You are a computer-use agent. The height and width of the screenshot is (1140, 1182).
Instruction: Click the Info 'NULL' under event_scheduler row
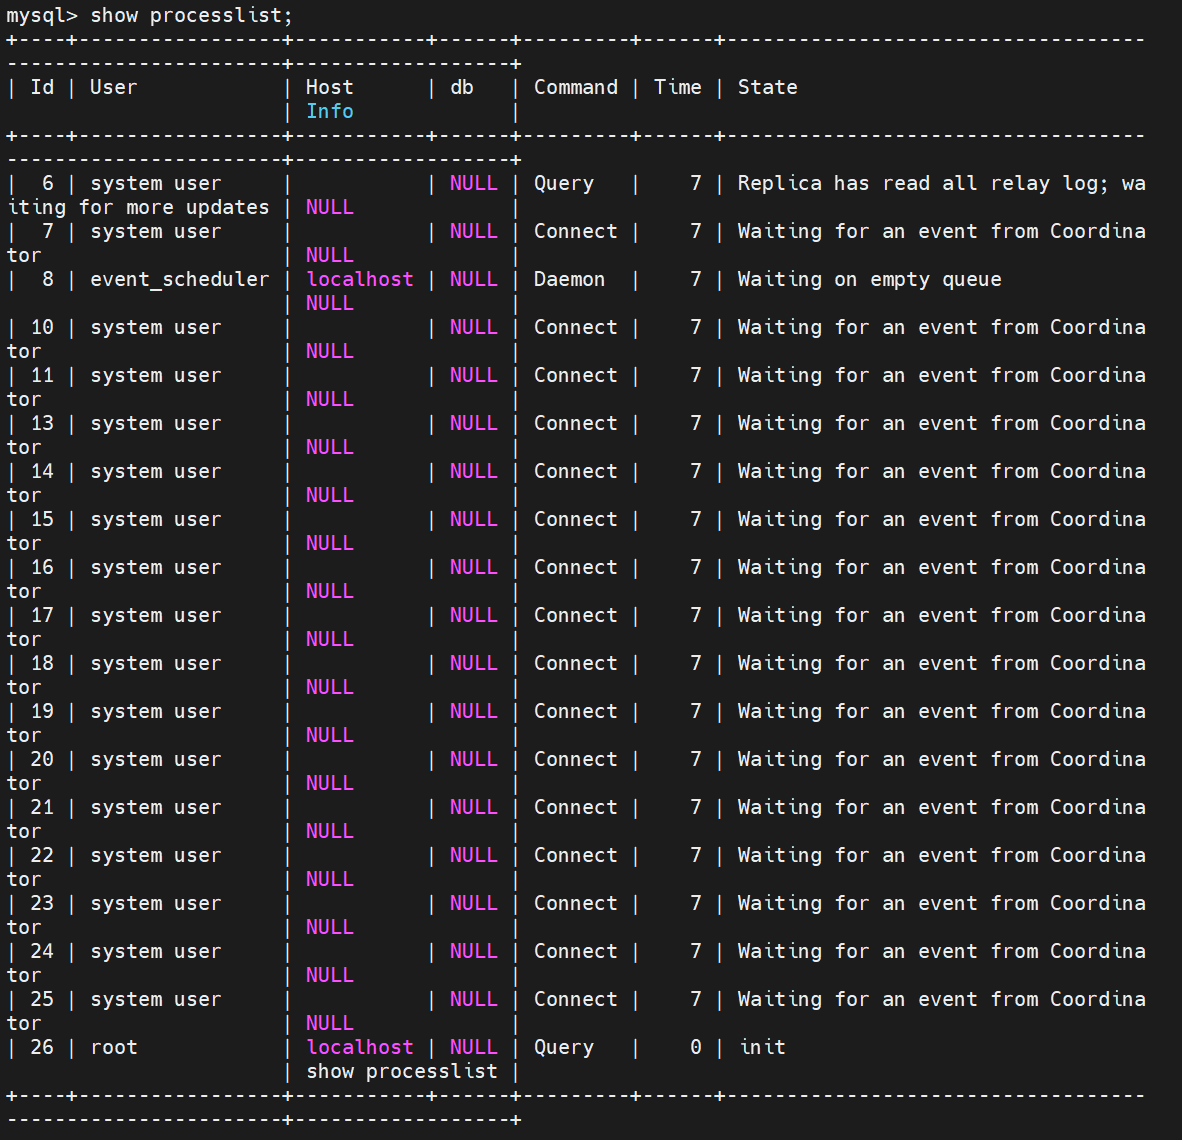[329, 304]
